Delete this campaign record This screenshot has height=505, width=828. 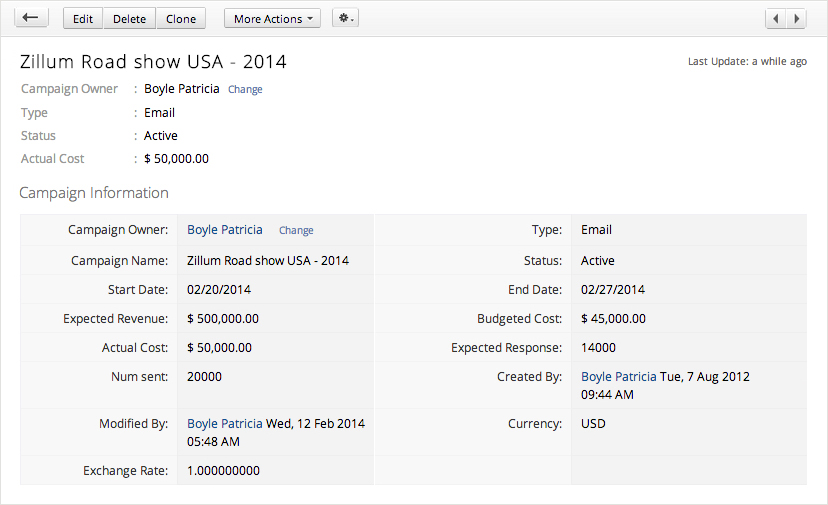[x=129, y=19]
